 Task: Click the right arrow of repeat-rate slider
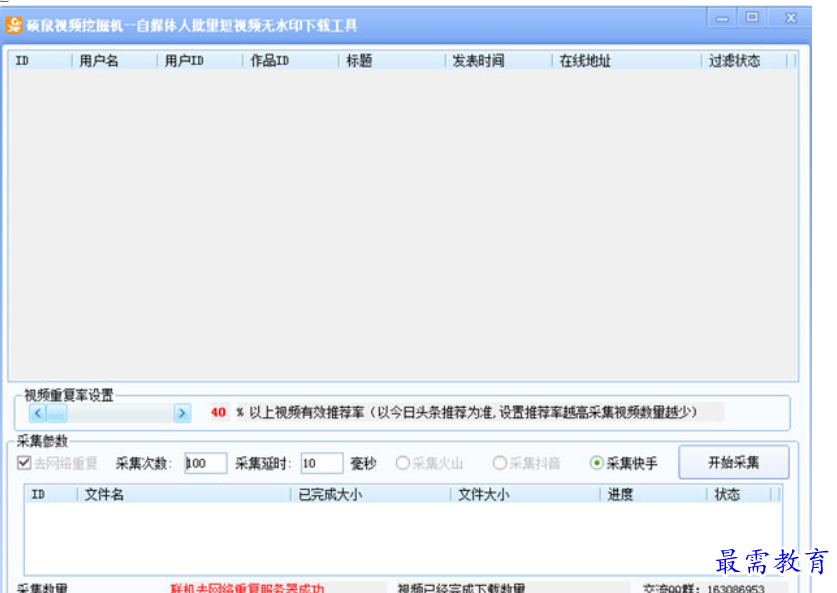pyautogui.click(x=182, y=413)
